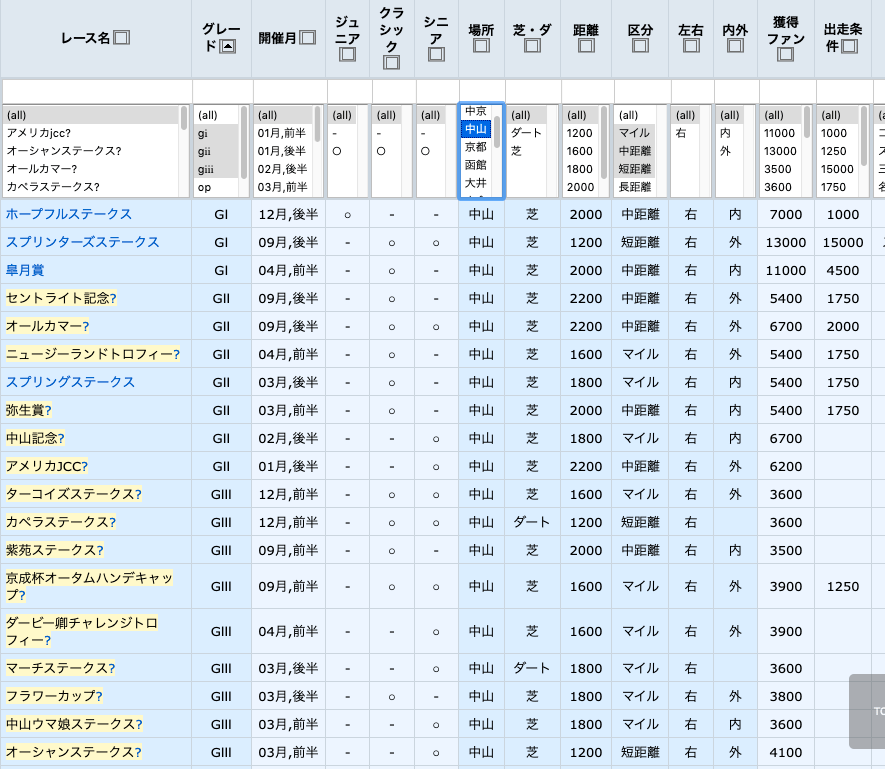Click the filter icon in the ジュニア header
Viewport: 885px width, 769px height.
coord(347,56)
